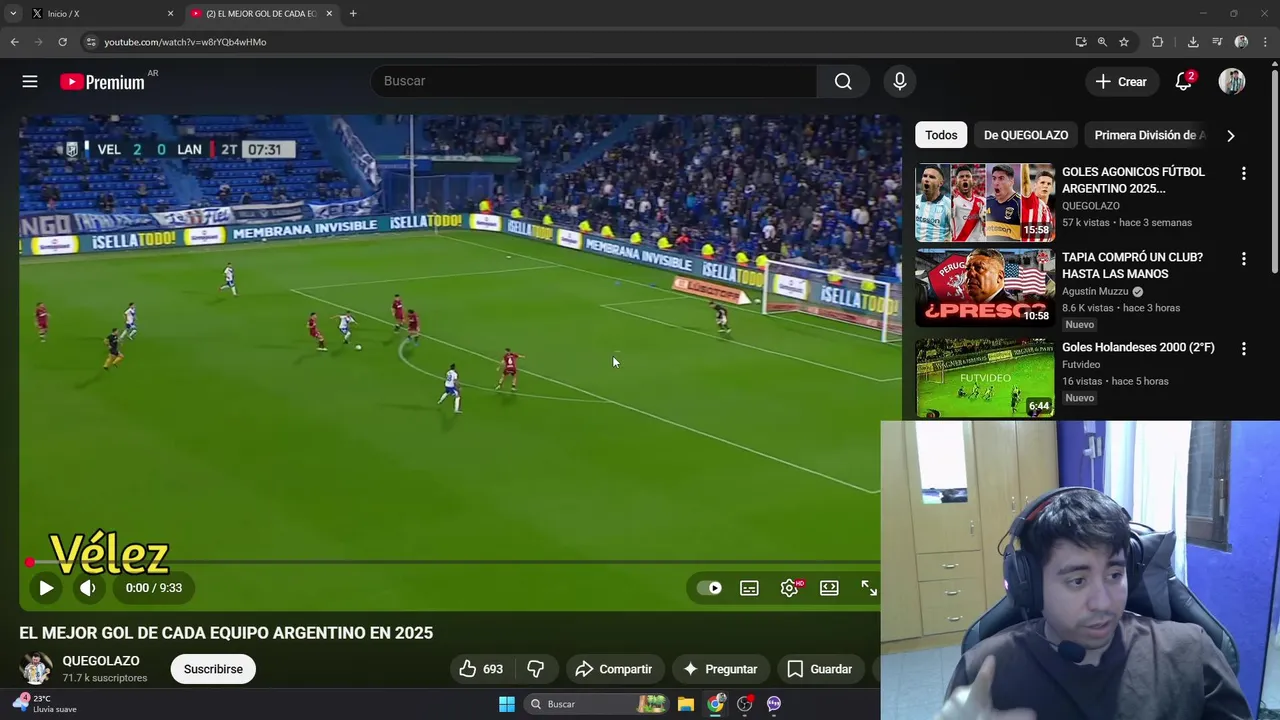This screenshot has height=720, width=1280.
Task: Open the Chrome three-dot menu
Action: [1265, 42]
